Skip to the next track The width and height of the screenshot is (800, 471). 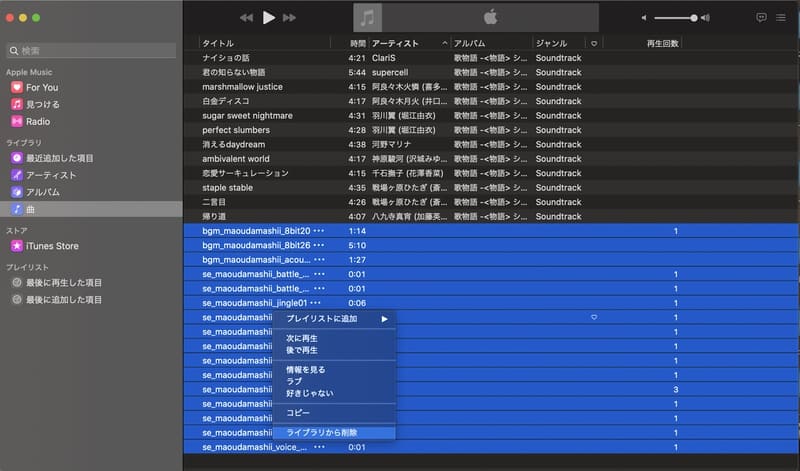290,17
